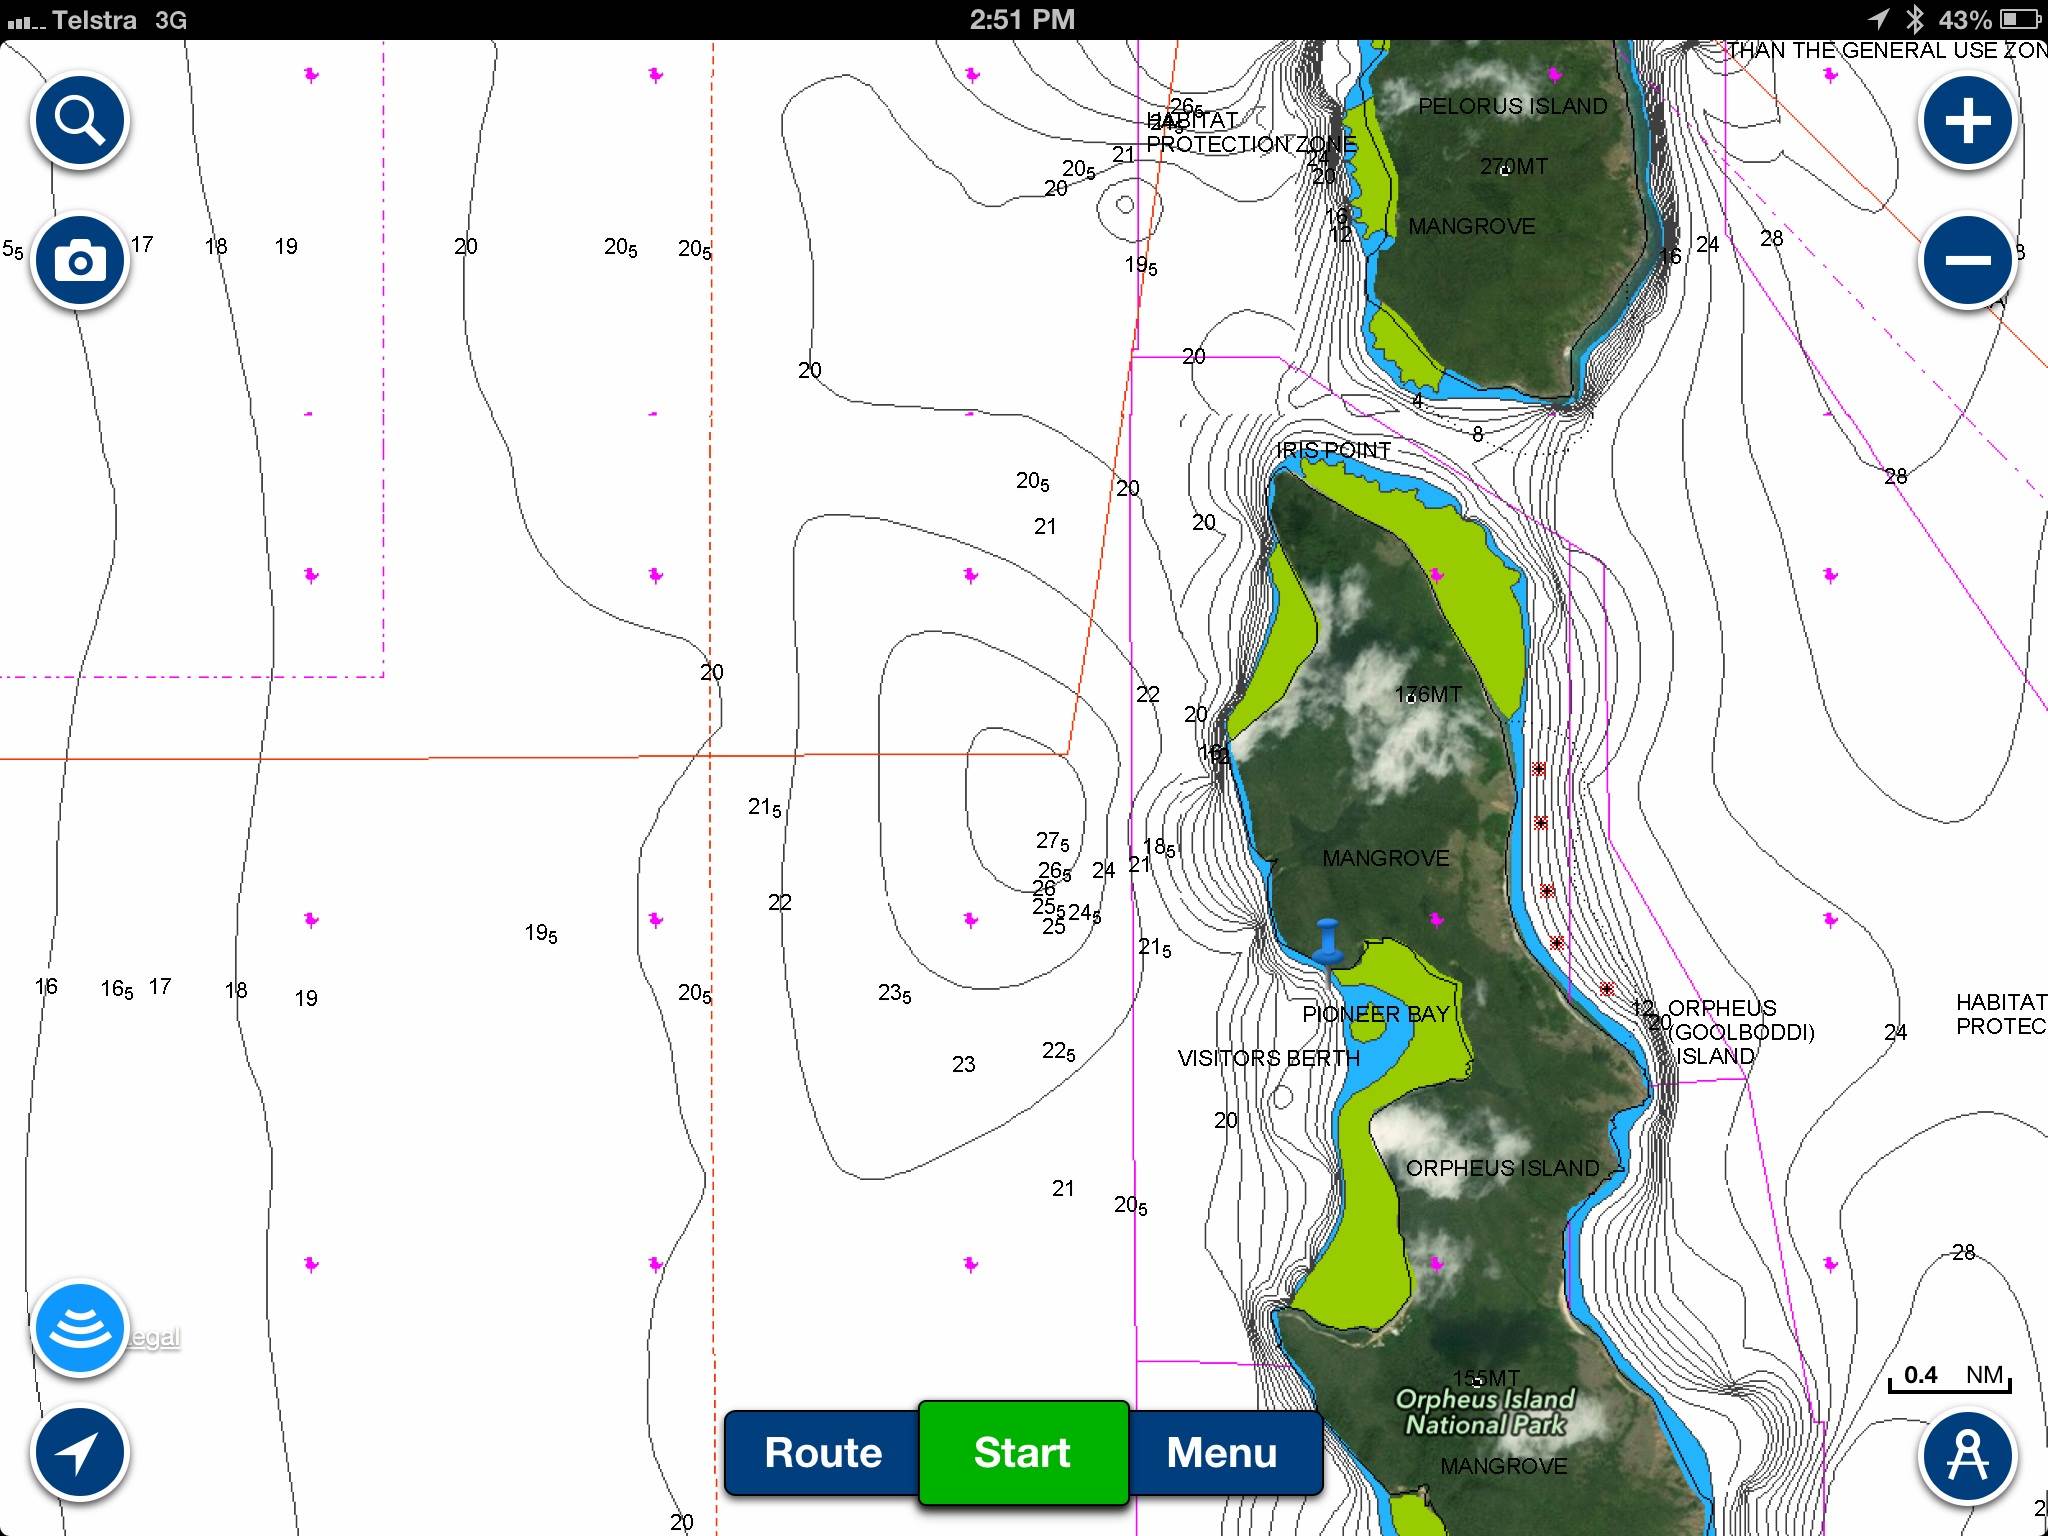Image resolution: width=2048 pixels, height=1536 pixels.
Task: Center map on current location arrow
Action: point(79,1454)
